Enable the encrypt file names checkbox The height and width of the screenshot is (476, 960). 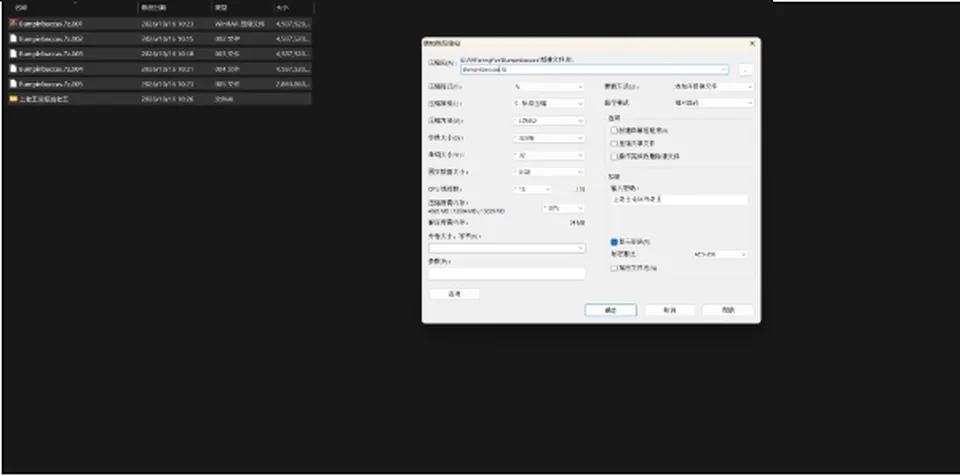click(x=614, y=268)
